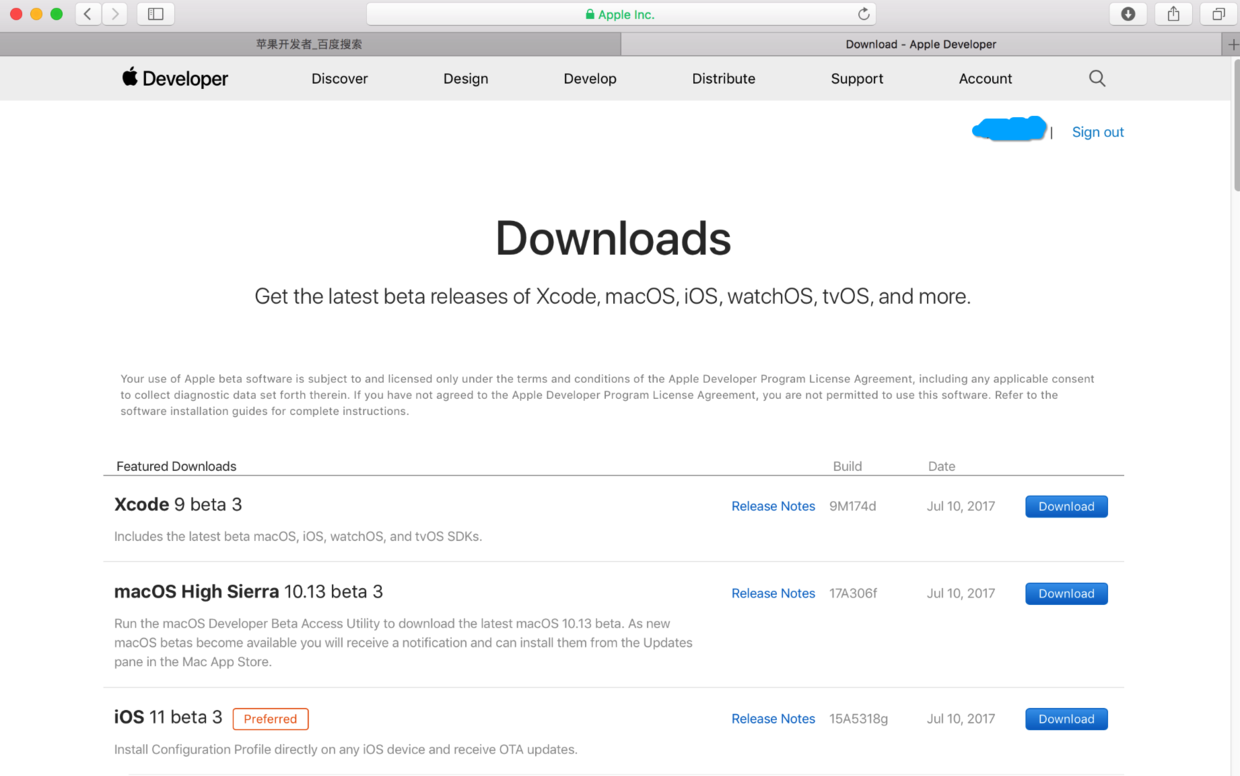Click the green lock in the address bar
Viewport: 1240px width, 776px height.
click(590, 15)
